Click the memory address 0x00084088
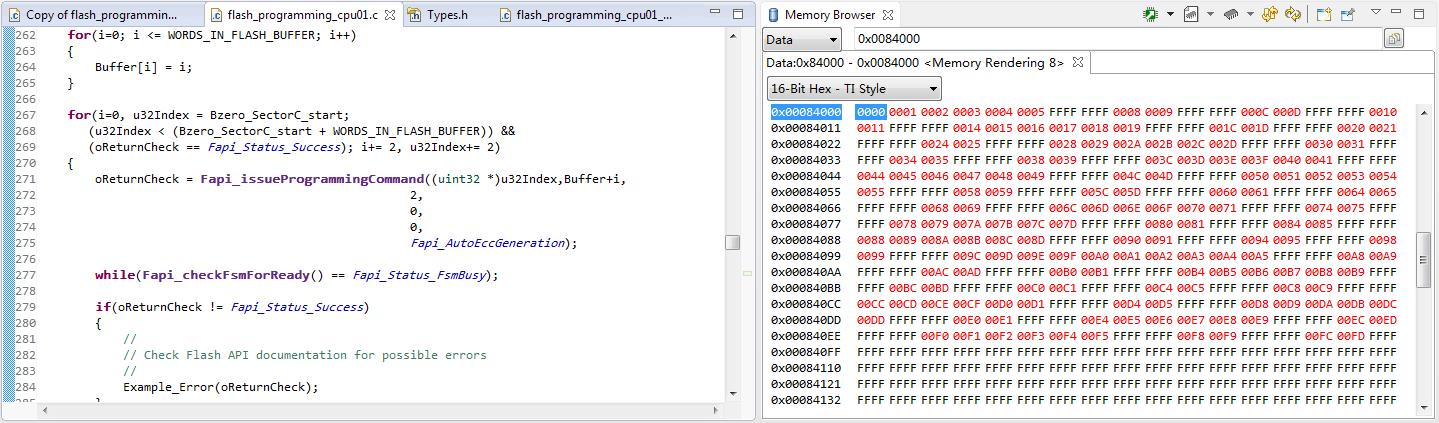The image size is (1439, 423). pos(806,240)
